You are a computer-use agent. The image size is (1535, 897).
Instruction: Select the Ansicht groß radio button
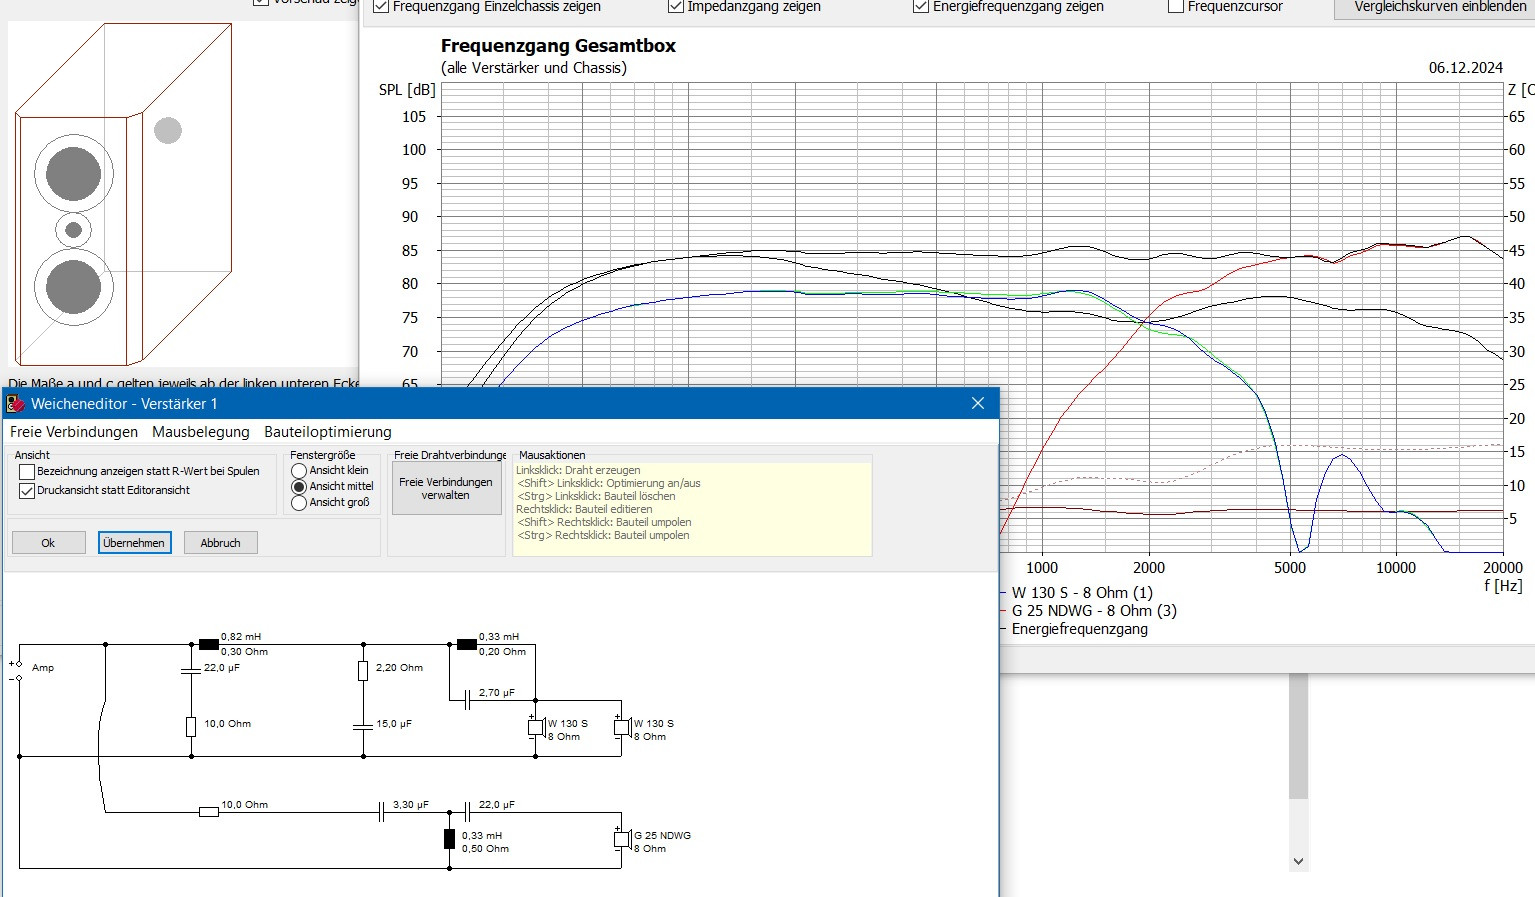pos(299,503)
